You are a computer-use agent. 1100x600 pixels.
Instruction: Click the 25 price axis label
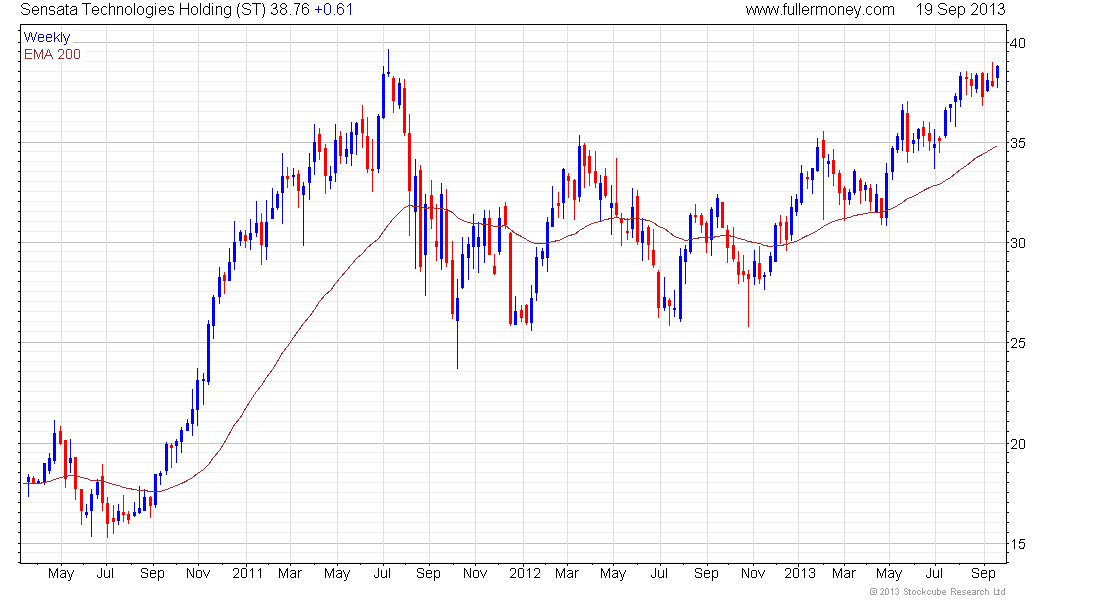point(1017,343)
